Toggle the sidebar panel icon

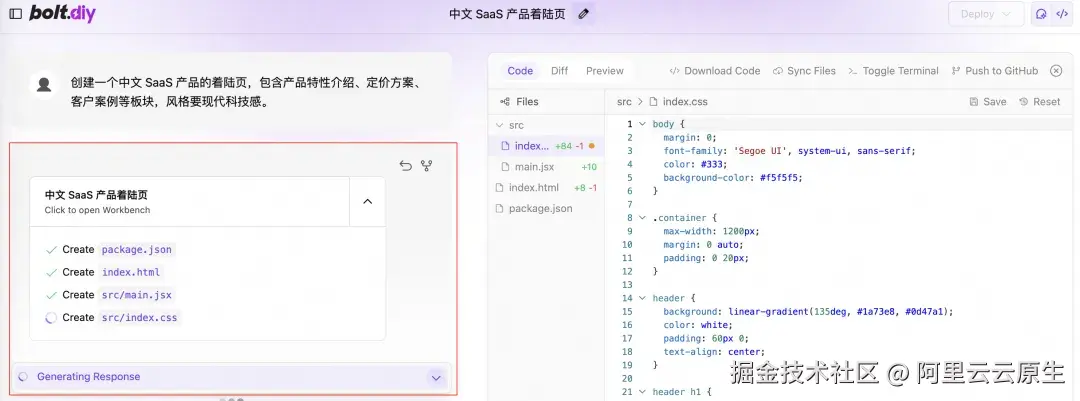click(x=15, y=14)
